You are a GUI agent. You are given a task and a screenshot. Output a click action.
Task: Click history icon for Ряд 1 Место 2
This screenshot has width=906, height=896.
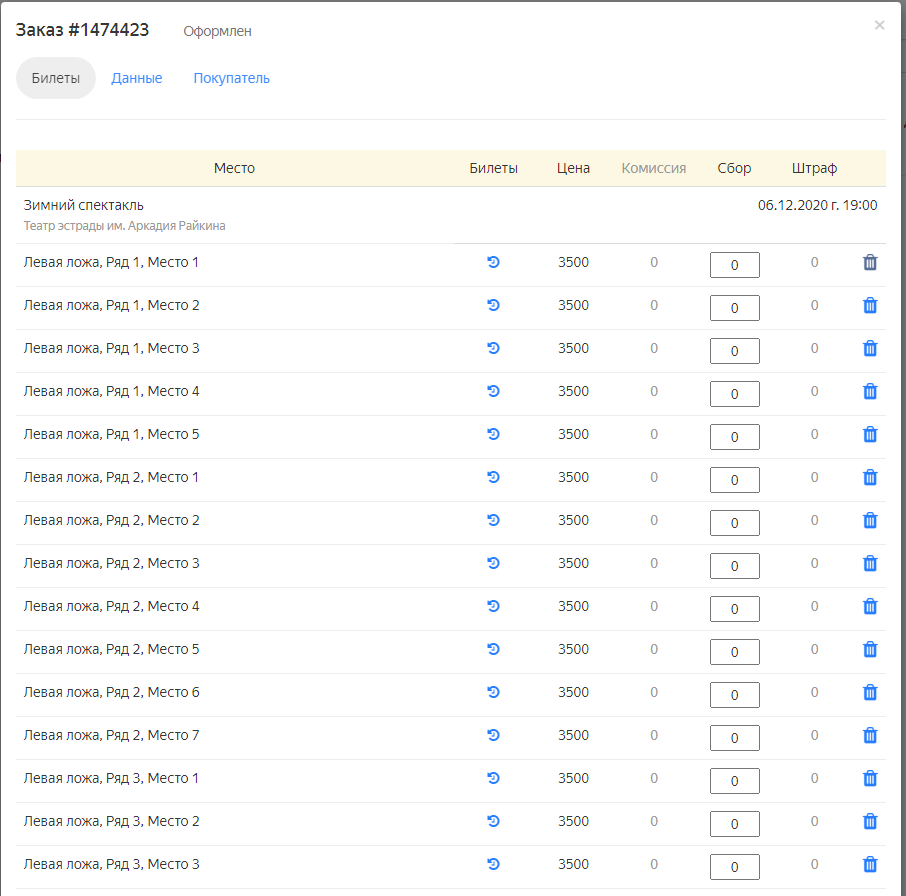pos(493,305)
